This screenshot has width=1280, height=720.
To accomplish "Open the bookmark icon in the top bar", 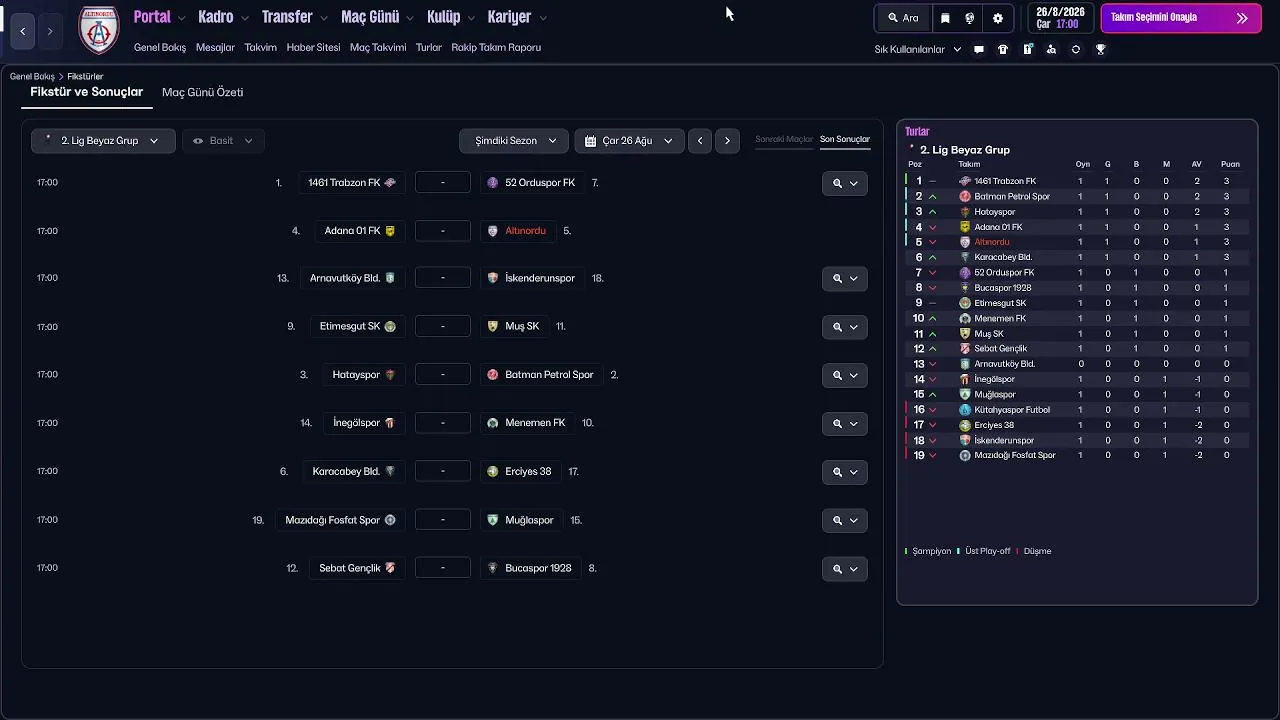I will pos(945,18).
